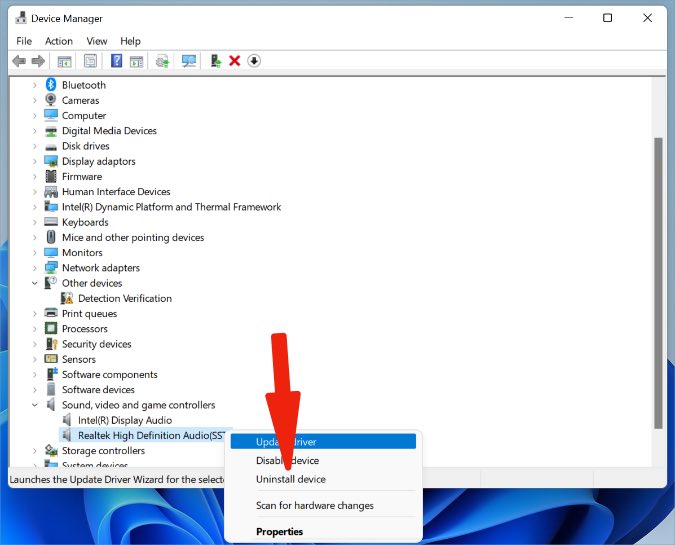Image resolution: width=675 pixels, height=545 pixels.
Task: Click the Display adaptors icon
Action: (51, 161)
